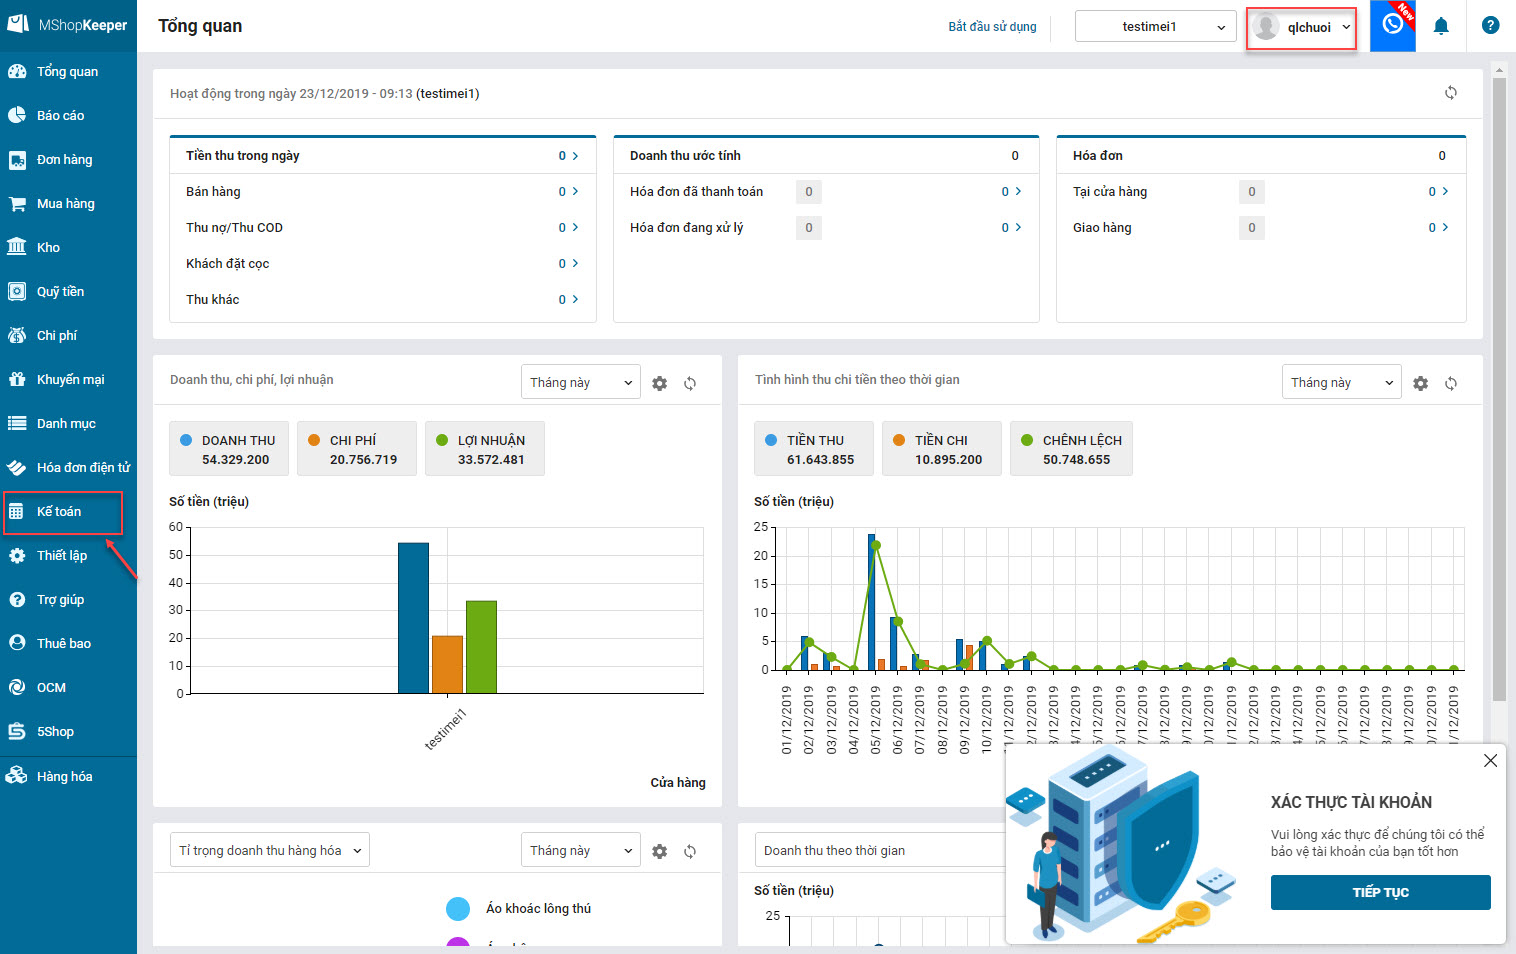Open settings gear for revenue chart
Screen dimensions: 1516x954
659,383
